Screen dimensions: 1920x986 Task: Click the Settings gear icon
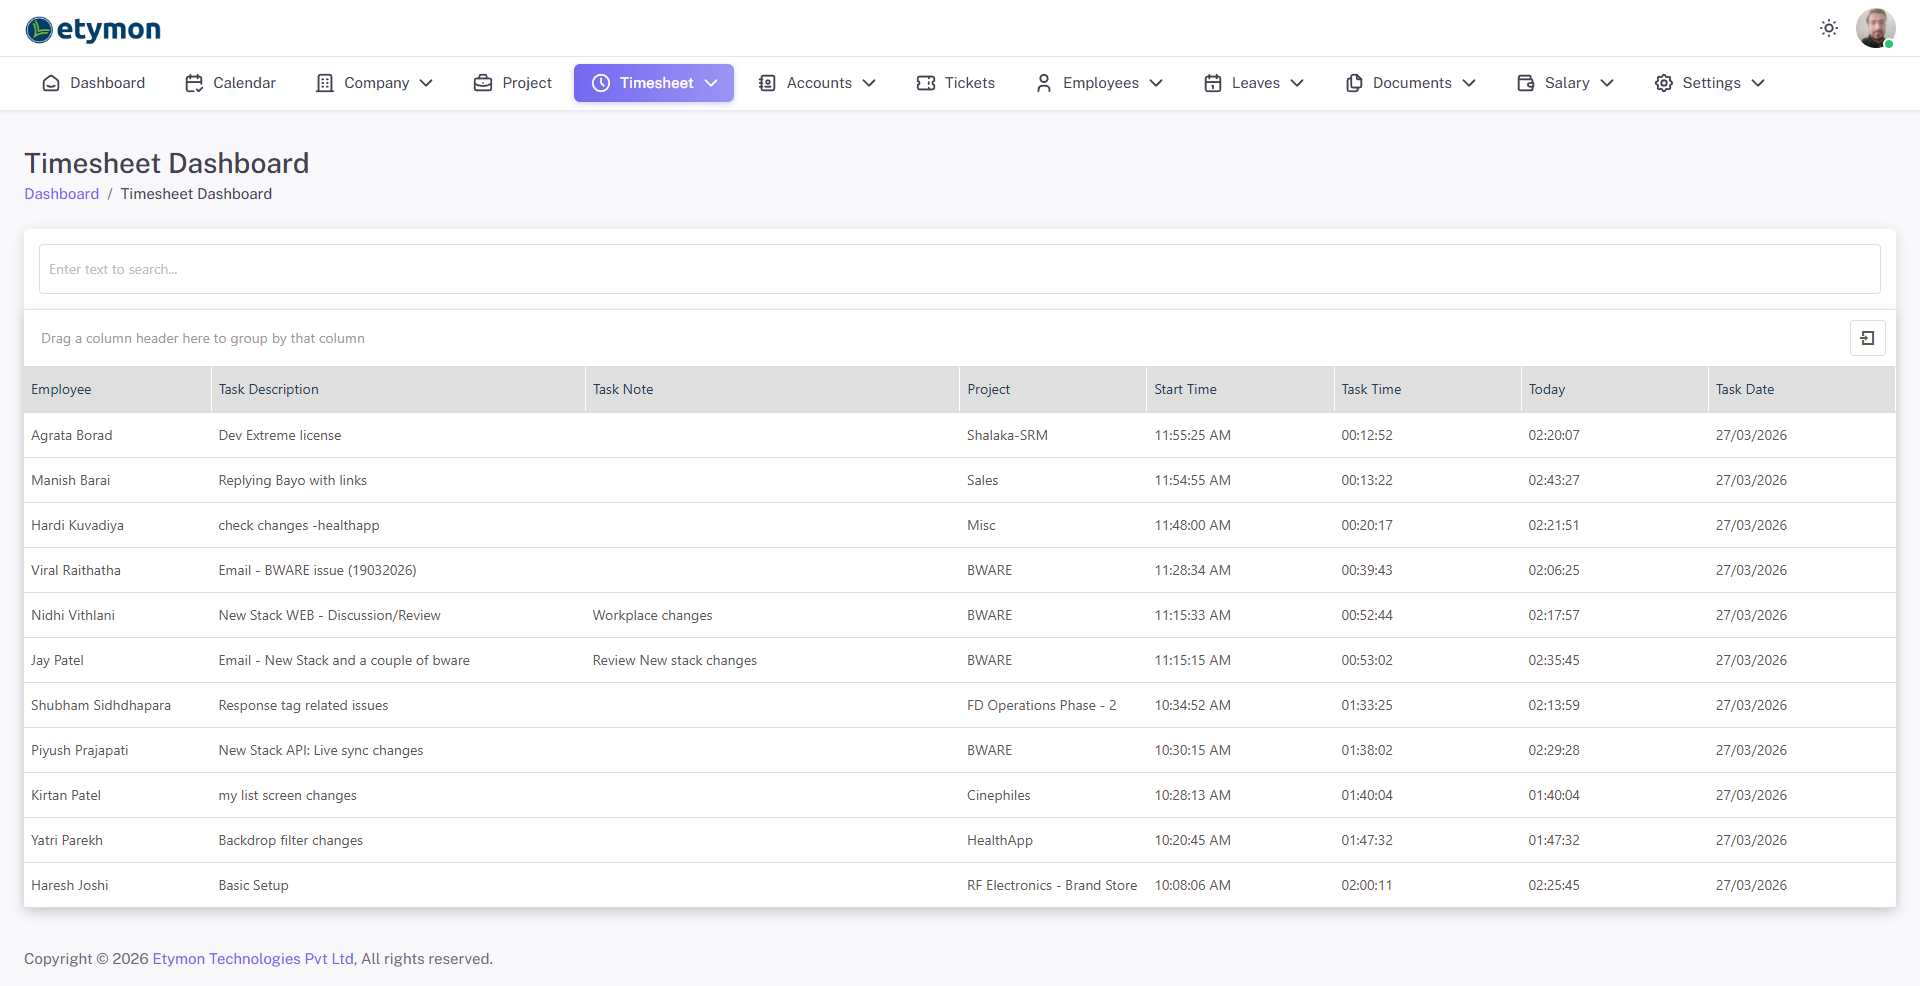tap(1663, 83)
